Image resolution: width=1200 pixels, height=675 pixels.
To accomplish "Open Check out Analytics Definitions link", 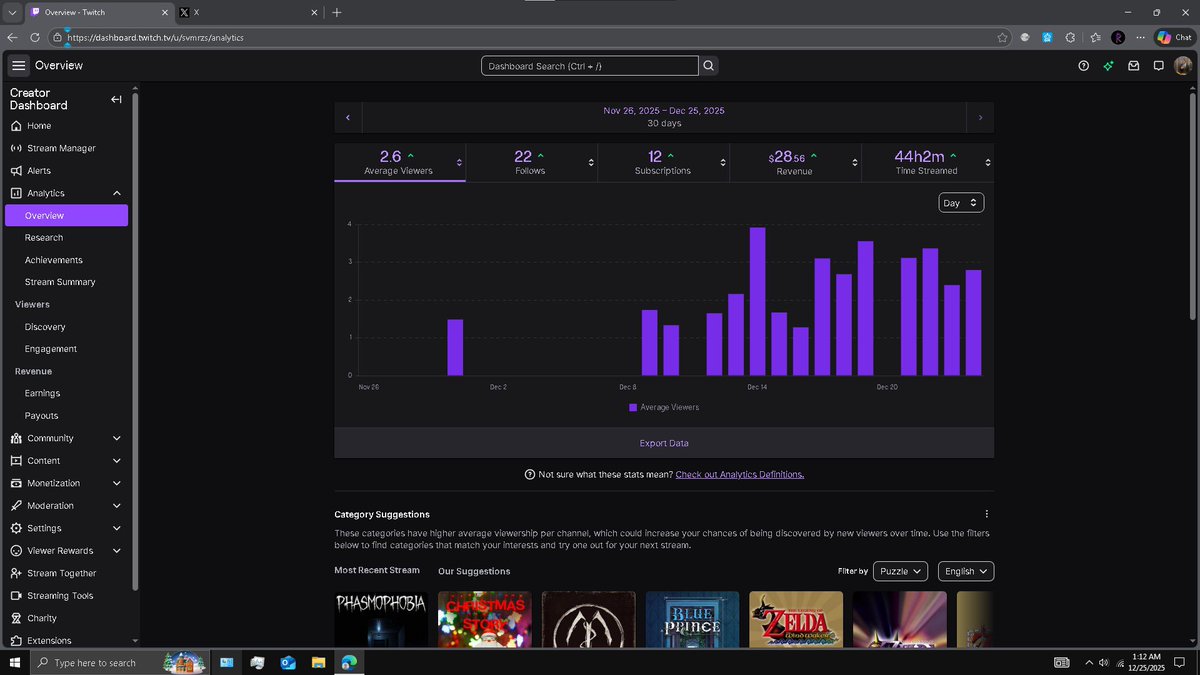I will pos(740,474).
